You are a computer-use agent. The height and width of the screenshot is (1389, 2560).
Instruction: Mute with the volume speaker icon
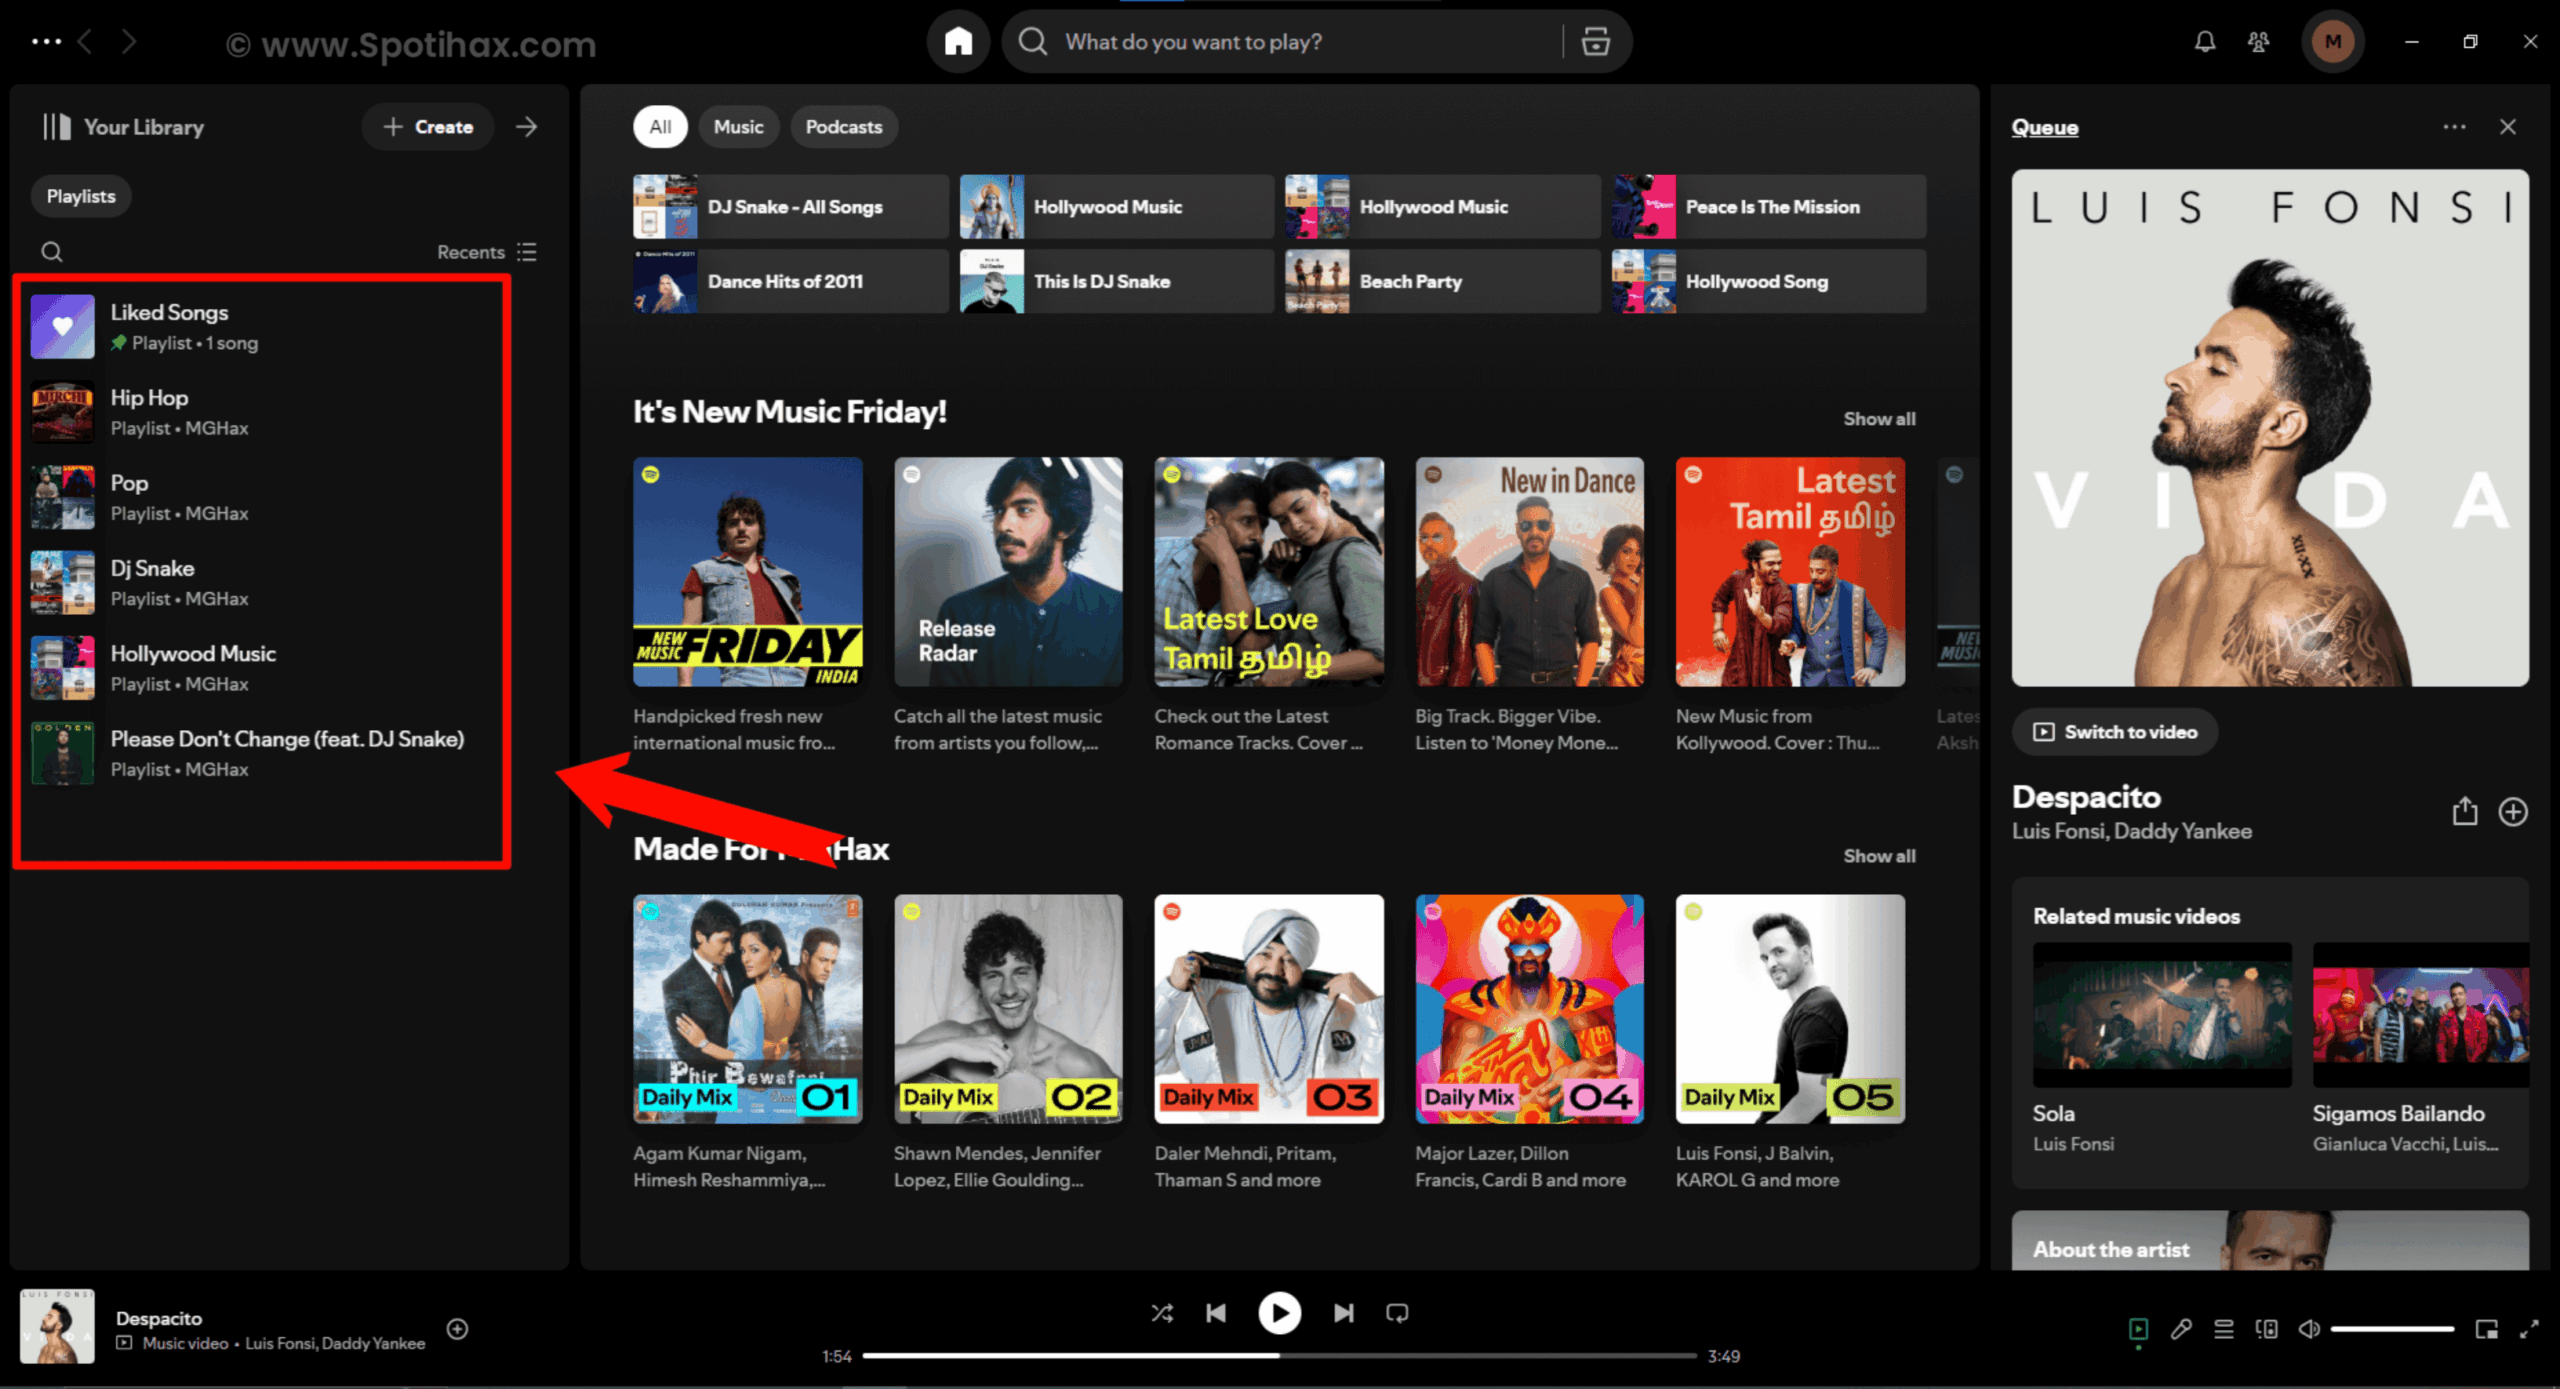[2309, 1329]
